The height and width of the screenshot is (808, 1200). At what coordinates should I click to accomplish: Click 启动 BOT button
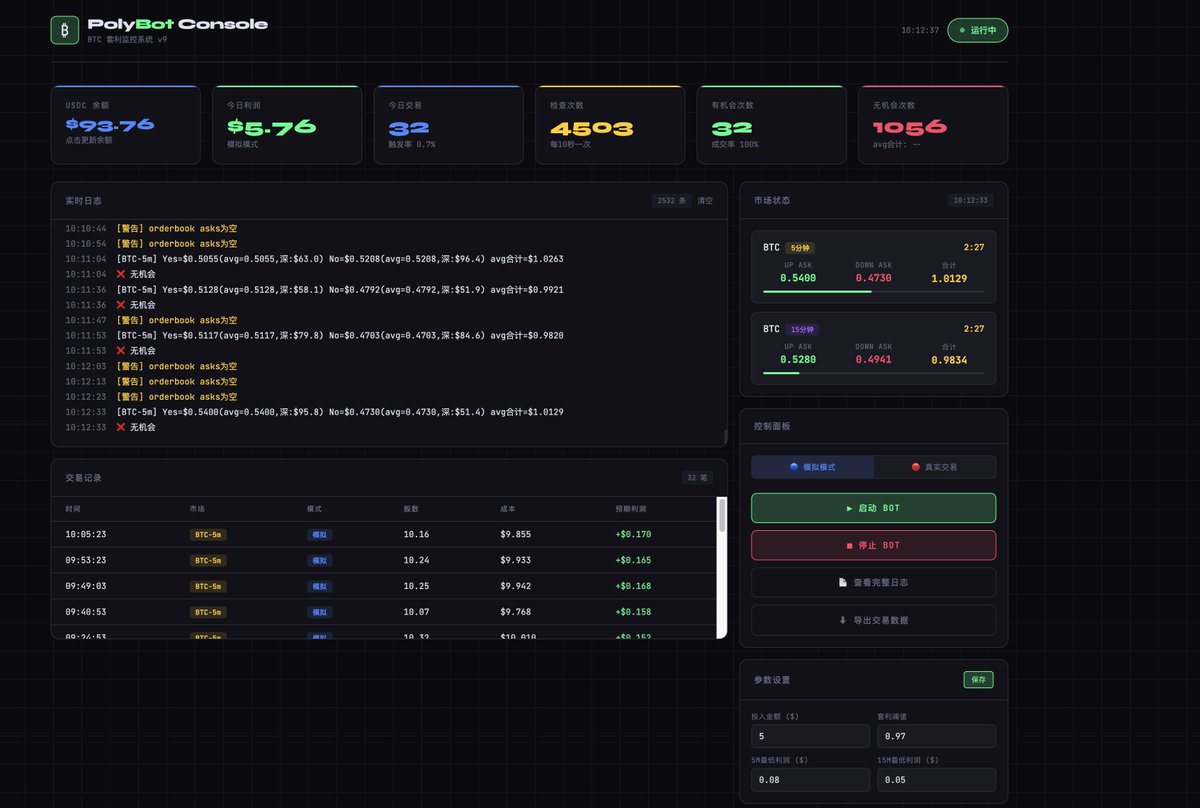tap(873, 508)
